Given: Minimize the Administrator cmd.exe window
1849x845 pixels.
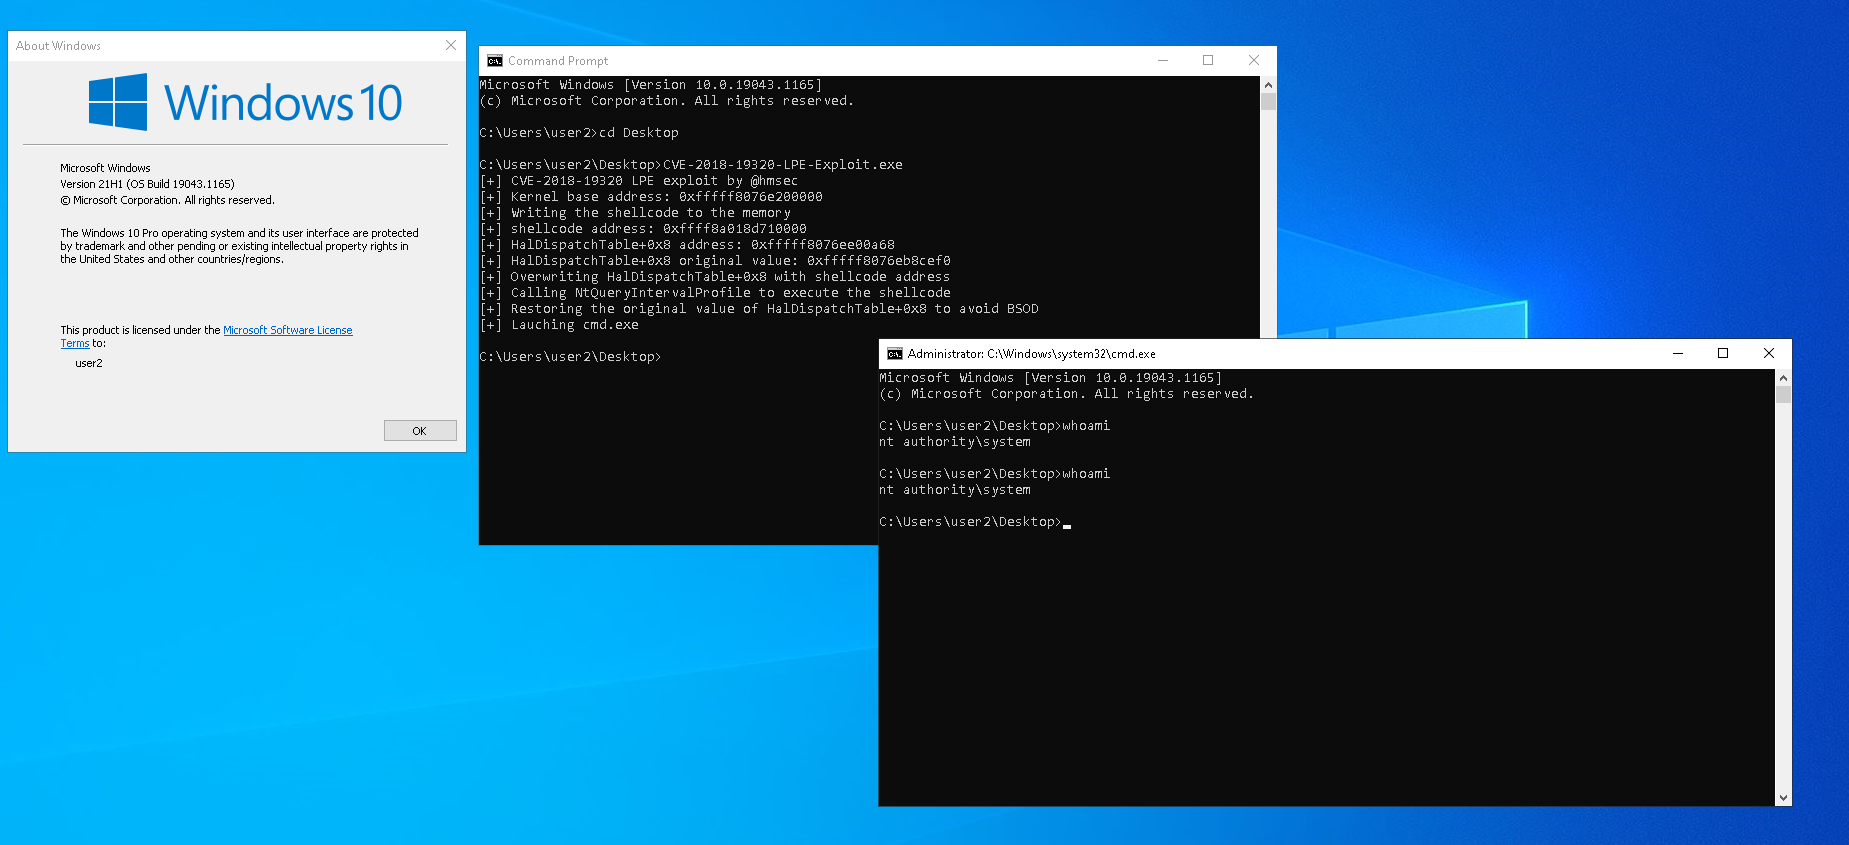Looking at the screenshot, I should point(1678,353).
